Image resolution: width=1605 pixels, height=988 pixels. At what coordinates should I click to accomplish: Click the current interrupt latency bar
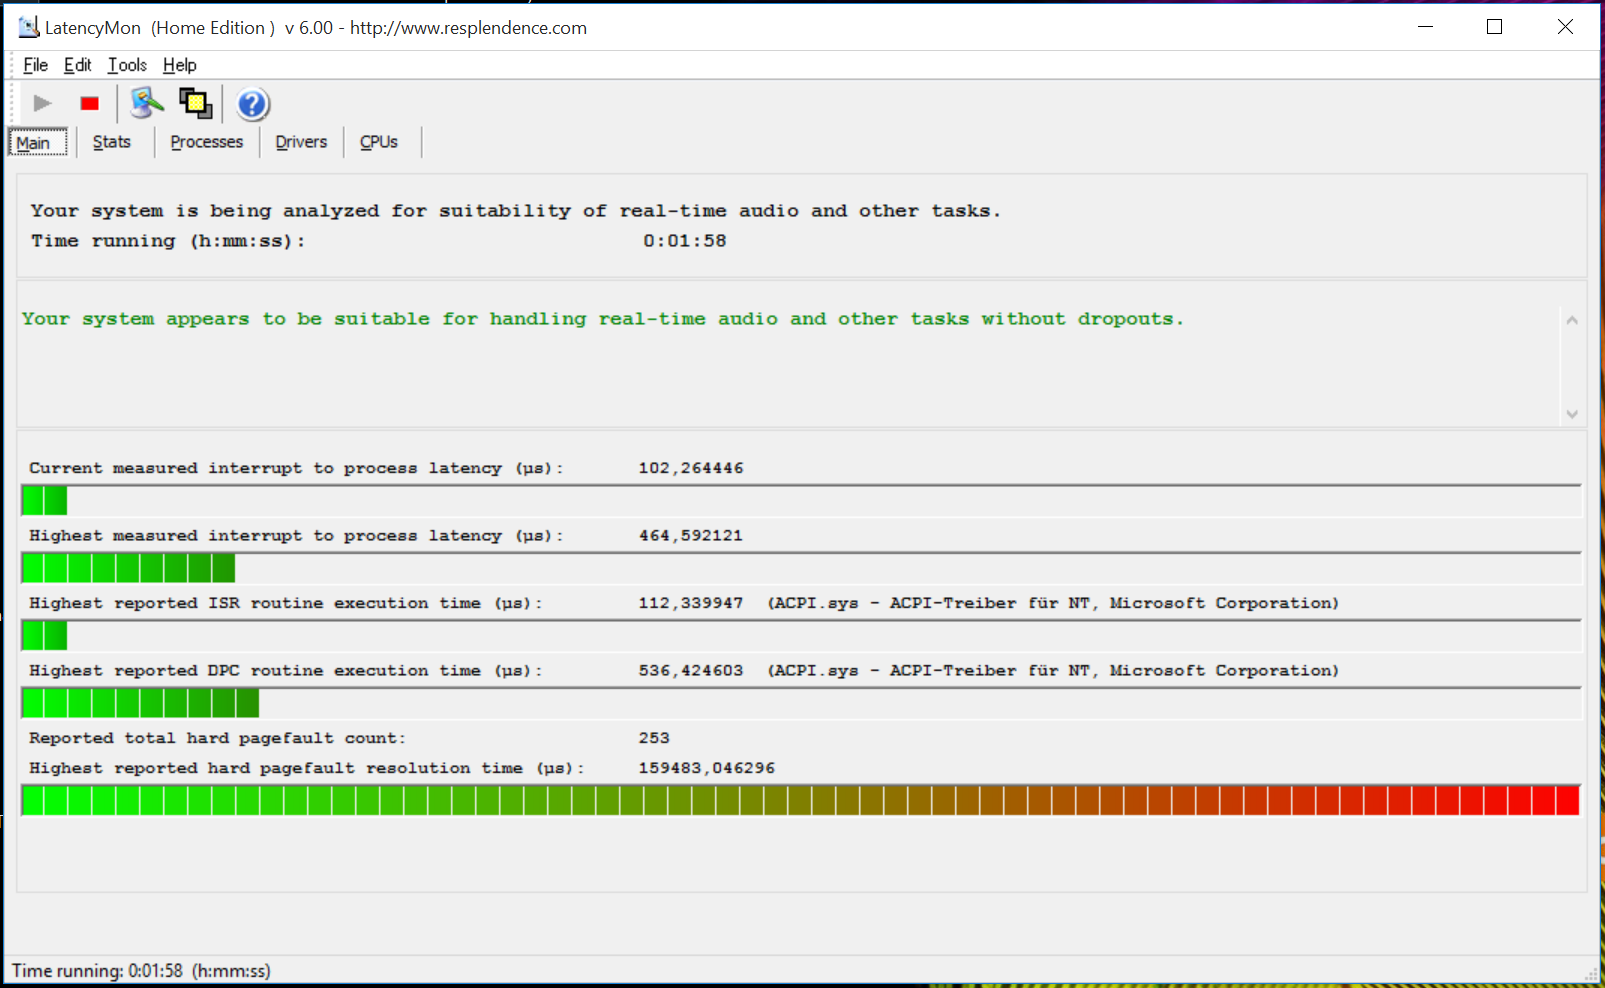(x=801, y=500)
